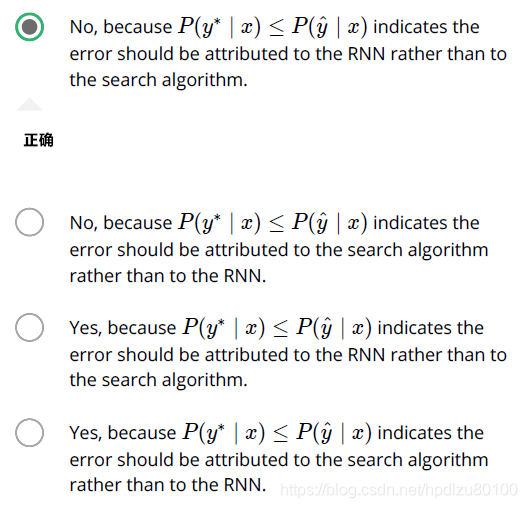Click "No," in the second answer
The width and height of the screenshot is (527, 508).
(84, 223)
